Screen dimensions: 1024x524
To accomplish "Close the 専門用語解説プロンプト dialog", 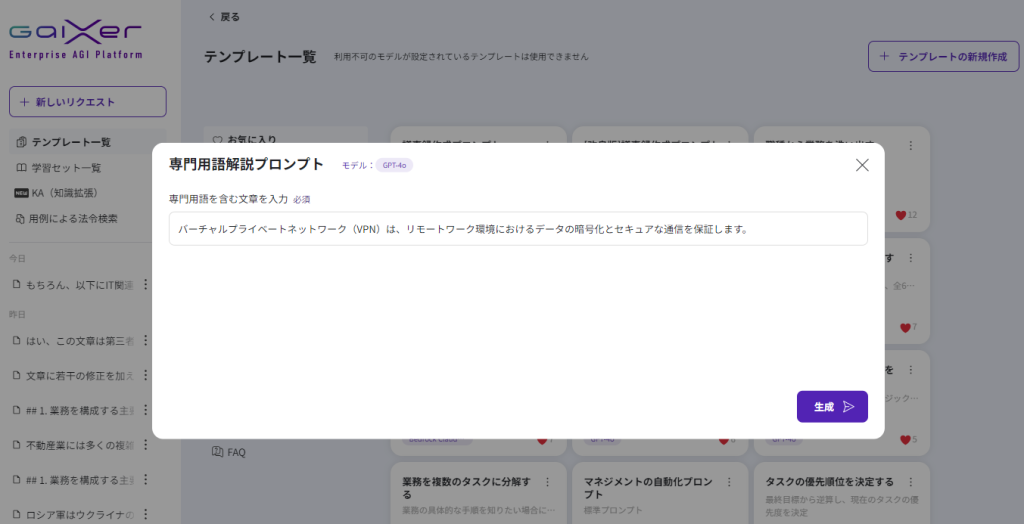I will pos(862,165).
